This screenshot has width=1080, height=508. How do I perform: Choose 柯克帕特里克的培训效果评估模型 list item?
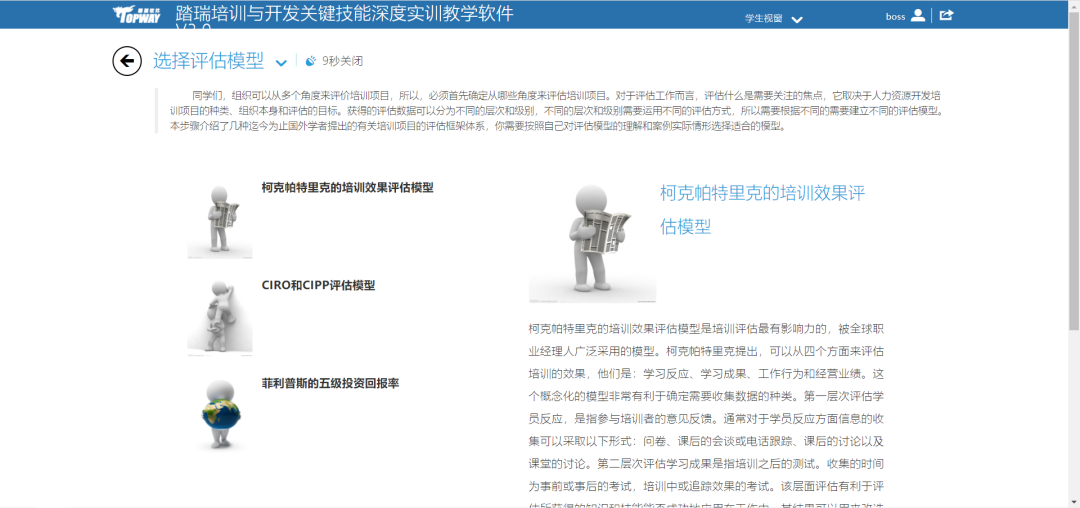click(x=347, y=187)
